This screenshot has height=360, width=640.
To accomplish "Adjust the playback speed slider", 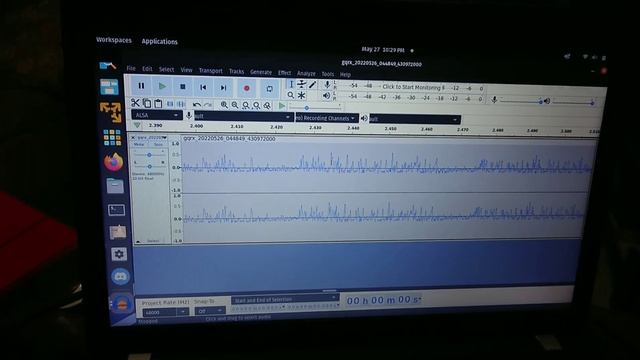I will [x=315, y=107].
